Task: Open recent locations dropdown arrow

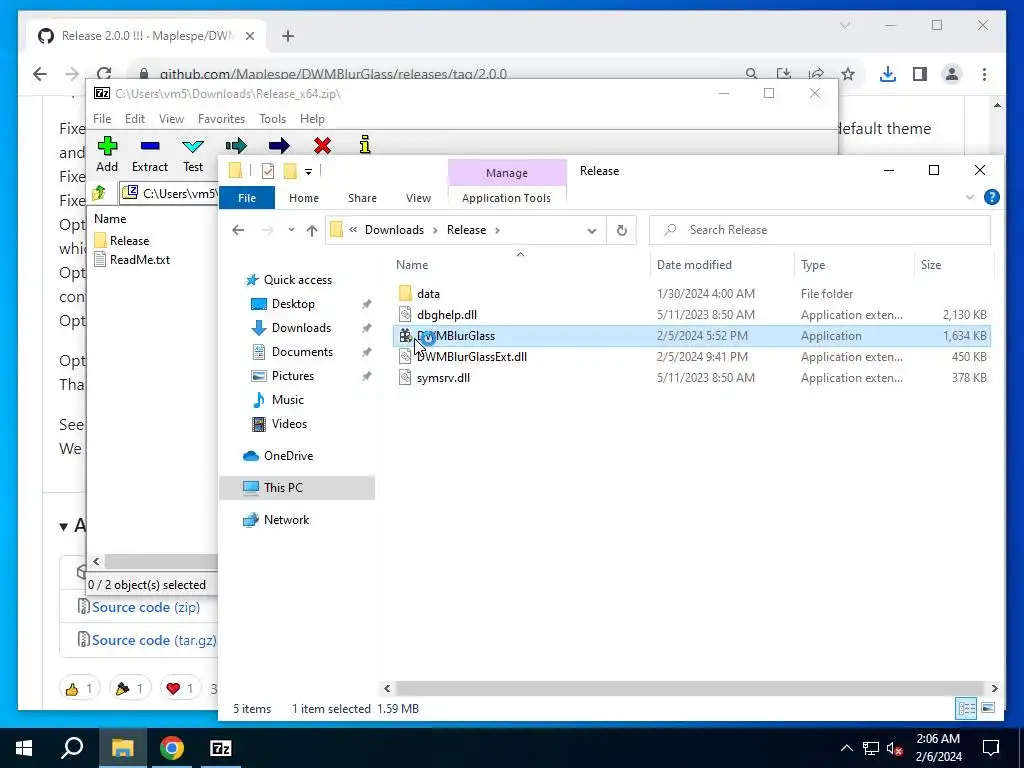Action: (x=291, y=230)
